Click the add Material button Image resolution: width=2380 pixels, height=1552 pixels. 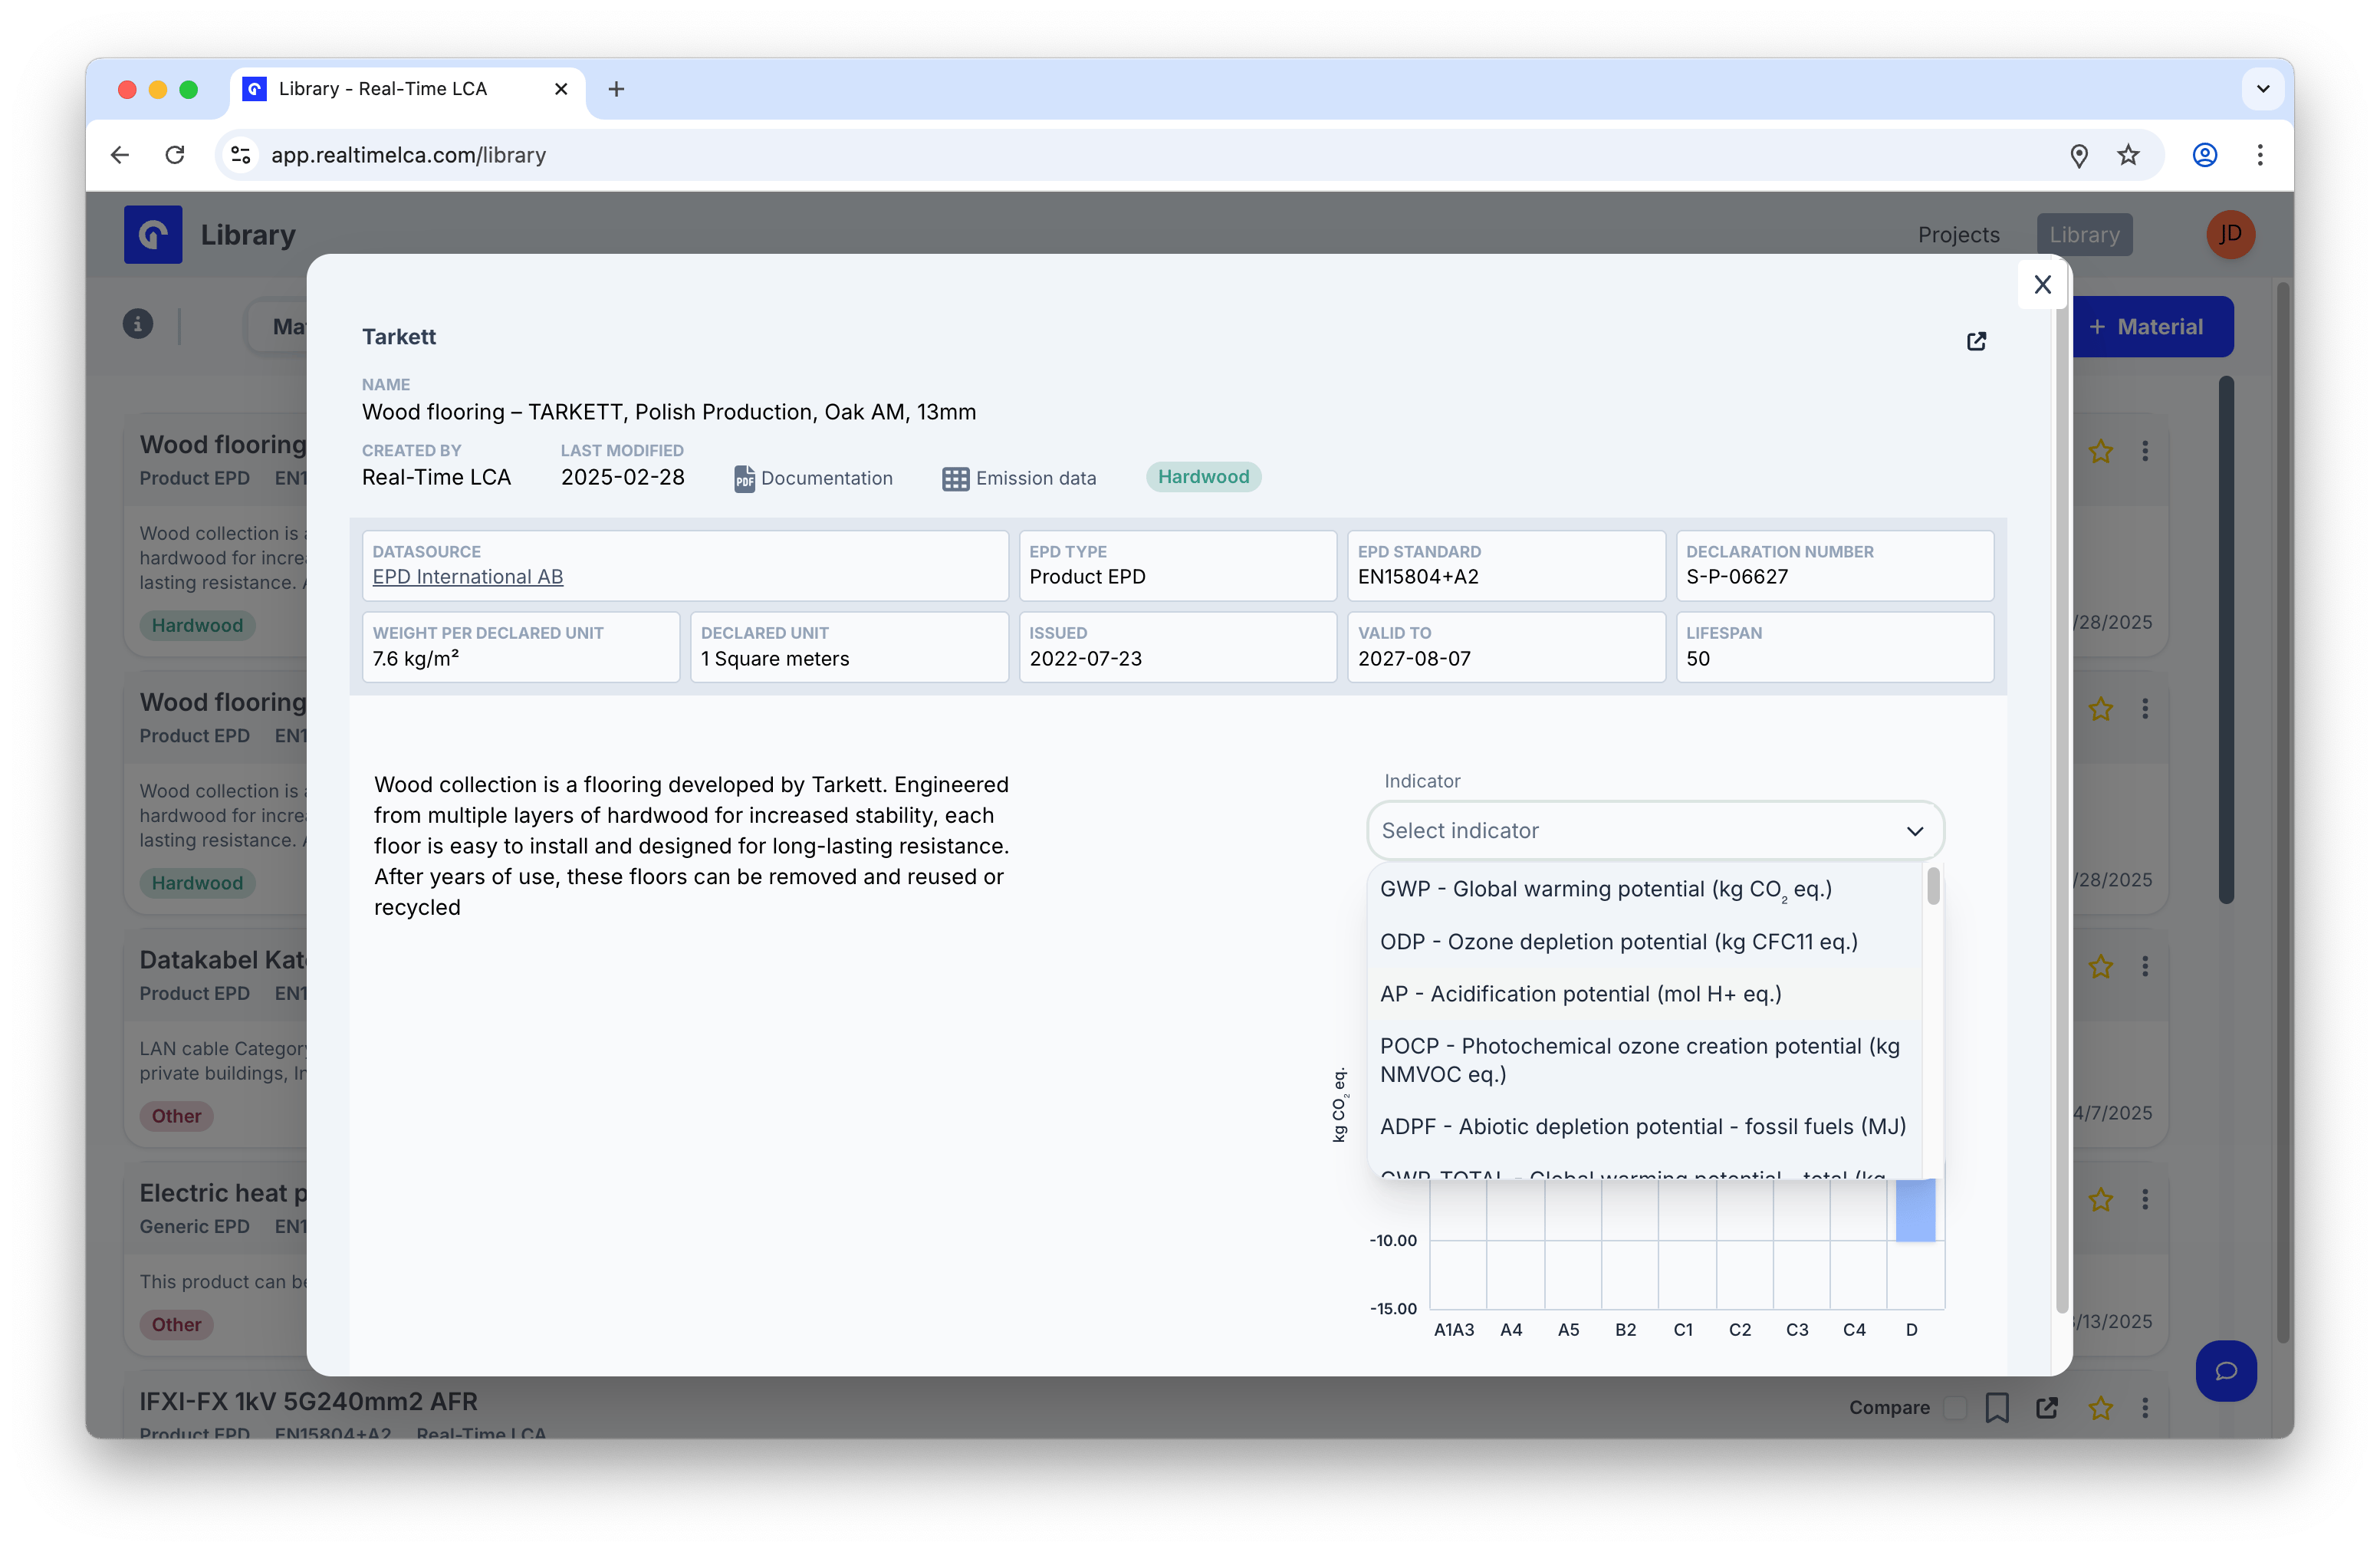point(2152,327)
